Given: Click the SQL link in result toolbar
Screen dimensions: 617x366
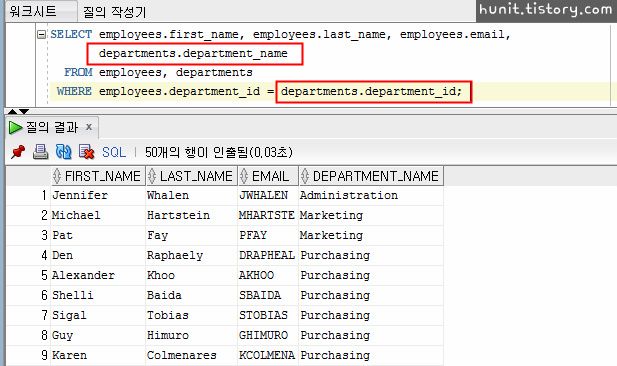Looking at the screenshot, I should click(114, 152).
